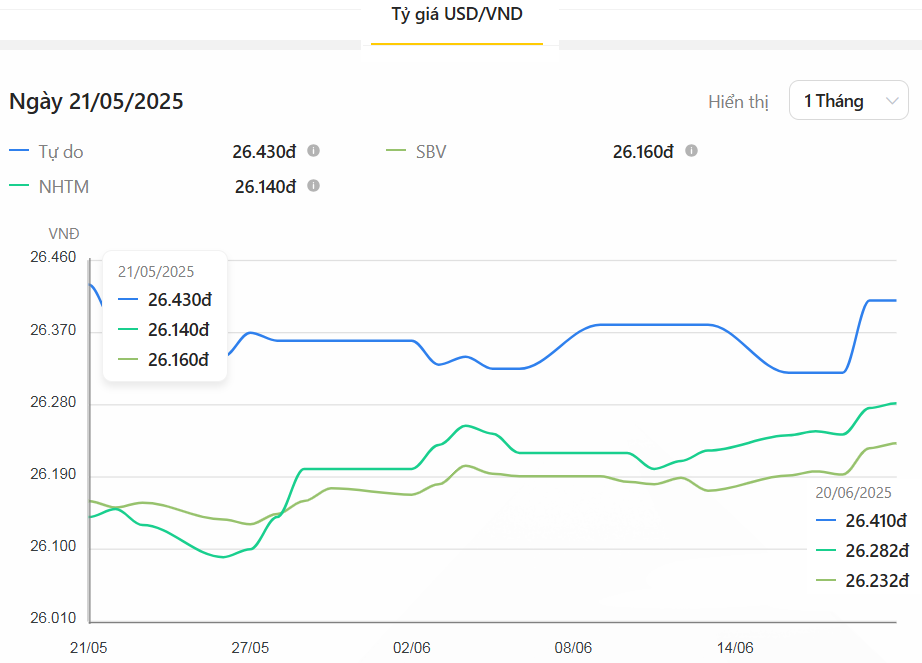
Task: Click the Ngày 21/05/2025 date heading
Action: [96, 101]
